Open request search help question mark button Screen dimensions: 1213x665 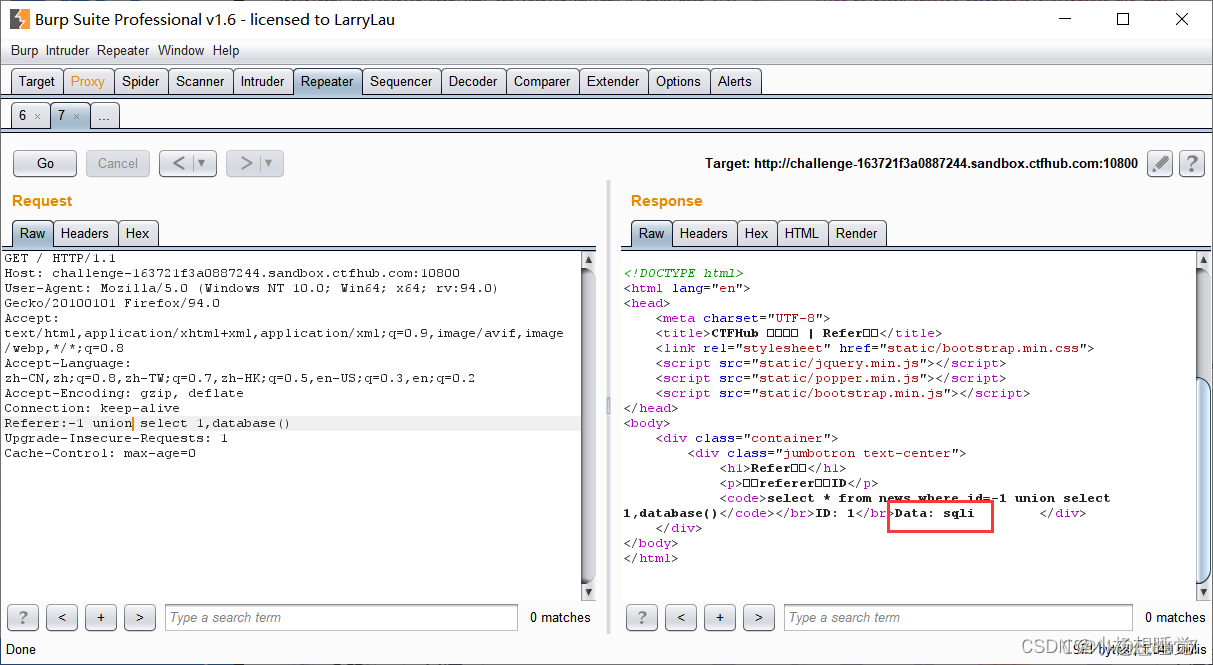pyautogui.click(x=22, y=617)
